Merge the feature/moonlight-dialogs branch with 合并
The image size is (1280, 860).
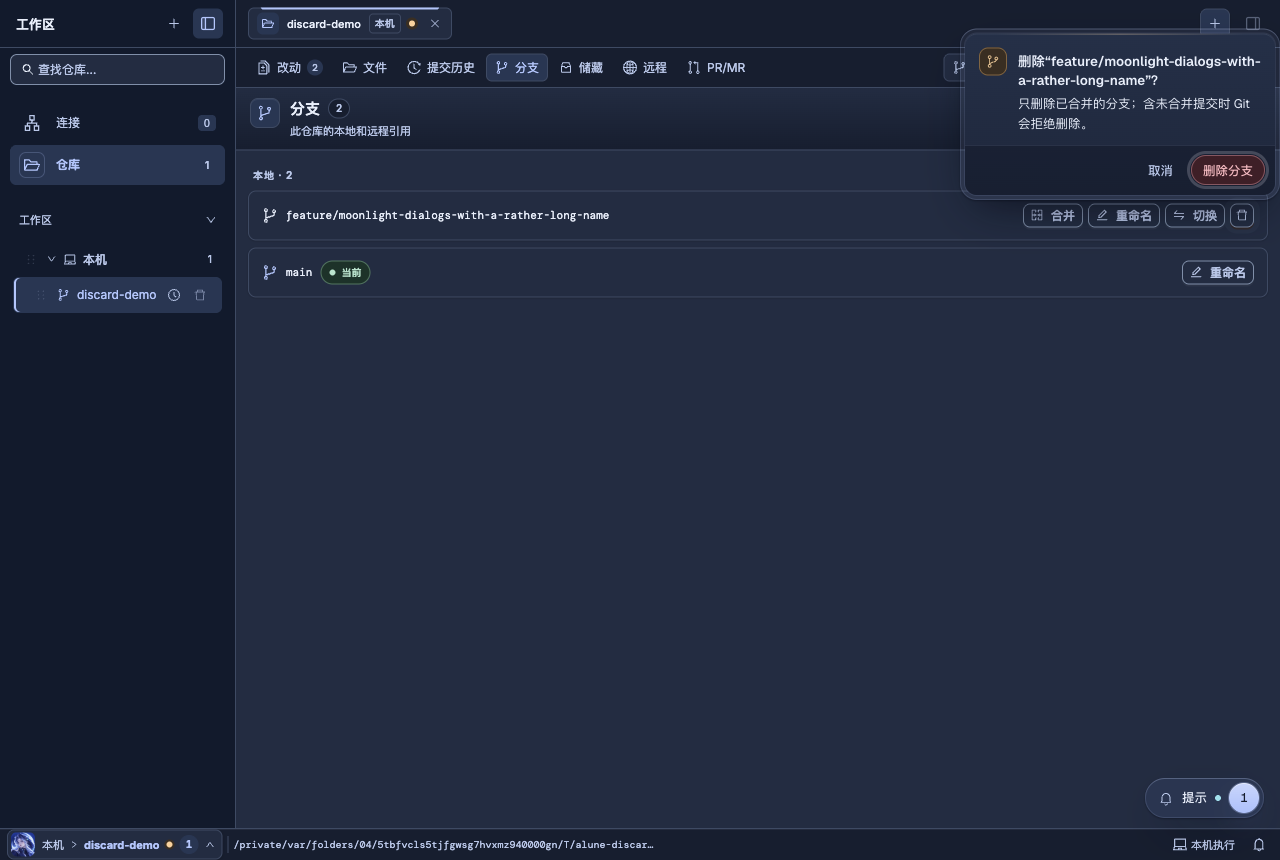tap(1053, 216)
